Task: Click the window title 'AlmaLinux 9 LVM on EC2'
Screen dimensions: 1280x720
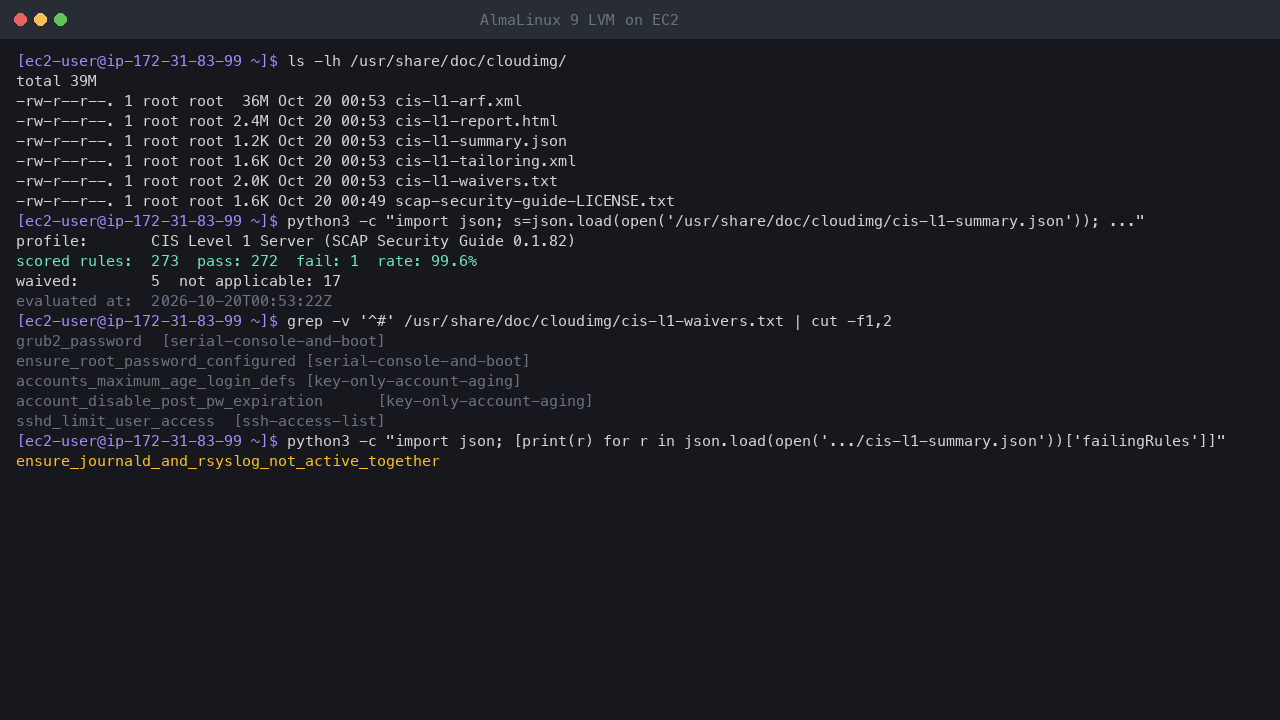Action: (579, 20)
